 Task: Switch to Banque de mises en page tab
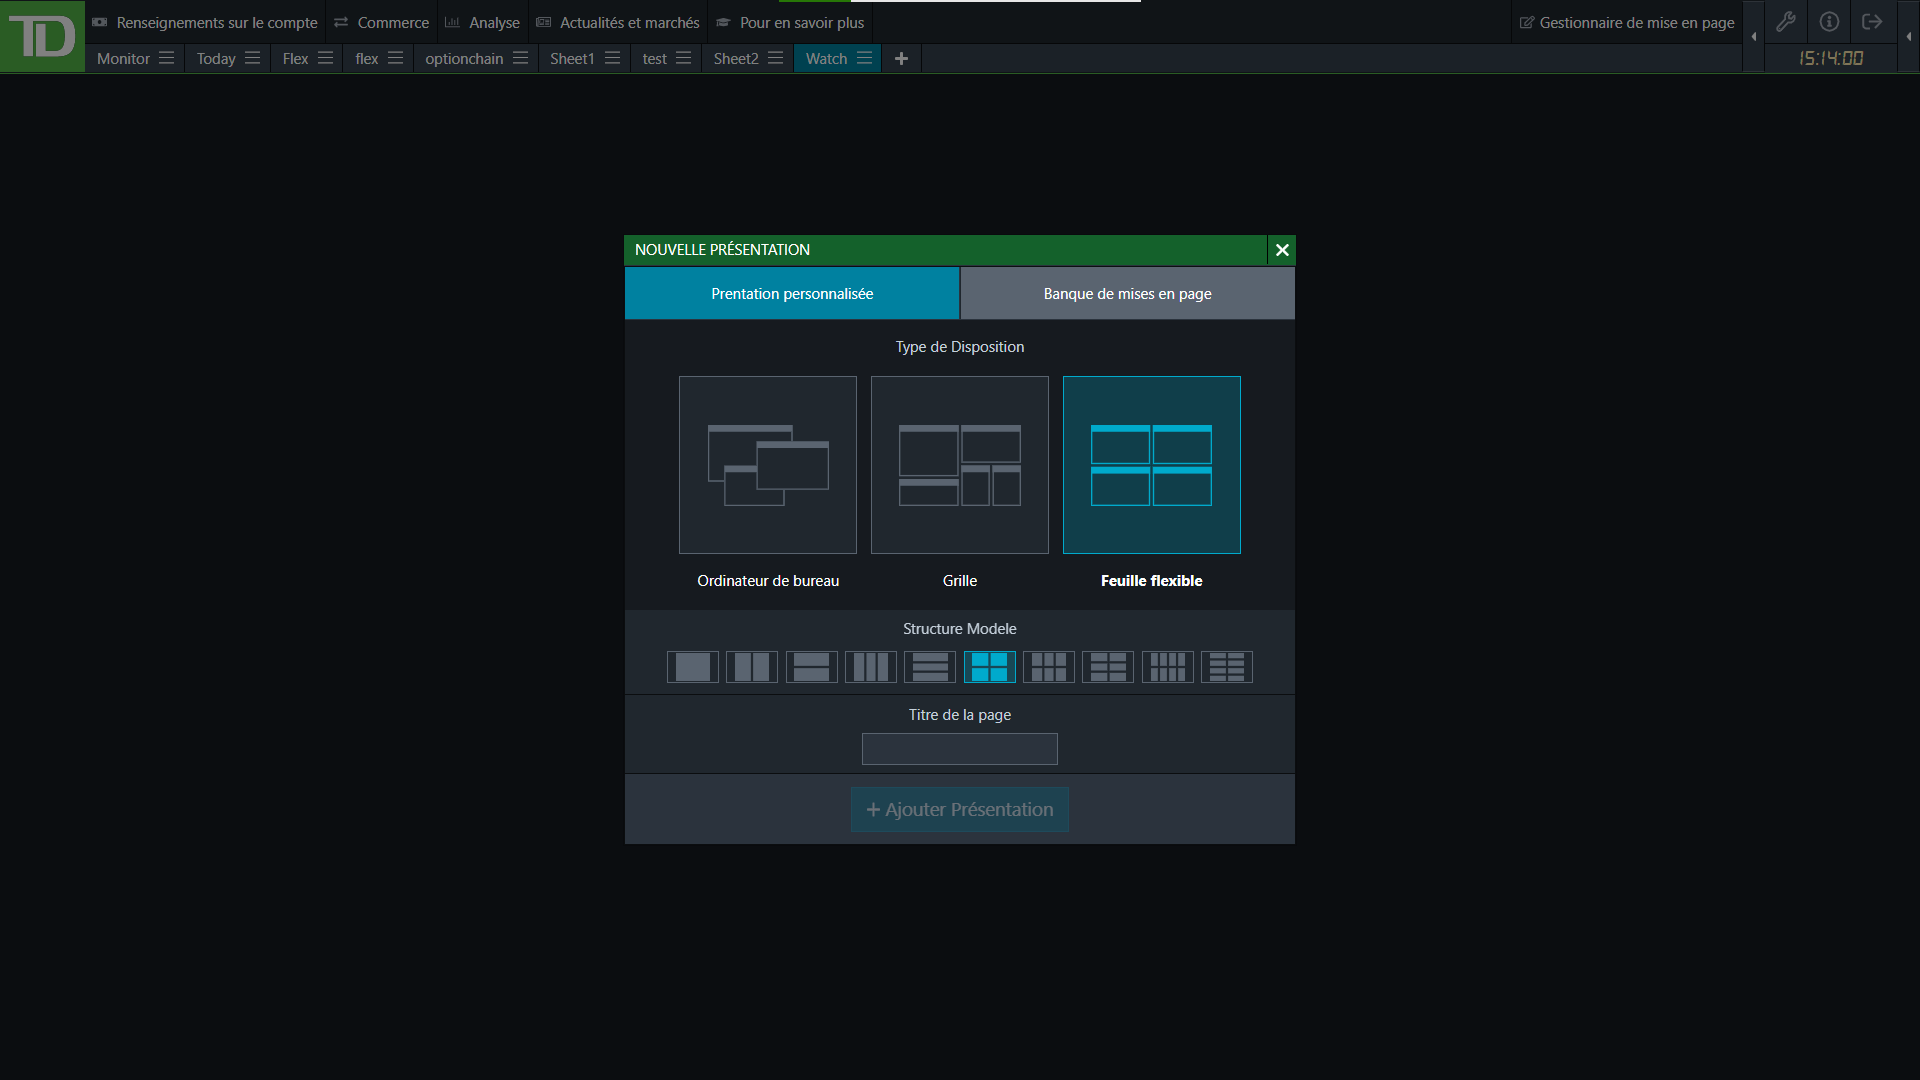1127,293
